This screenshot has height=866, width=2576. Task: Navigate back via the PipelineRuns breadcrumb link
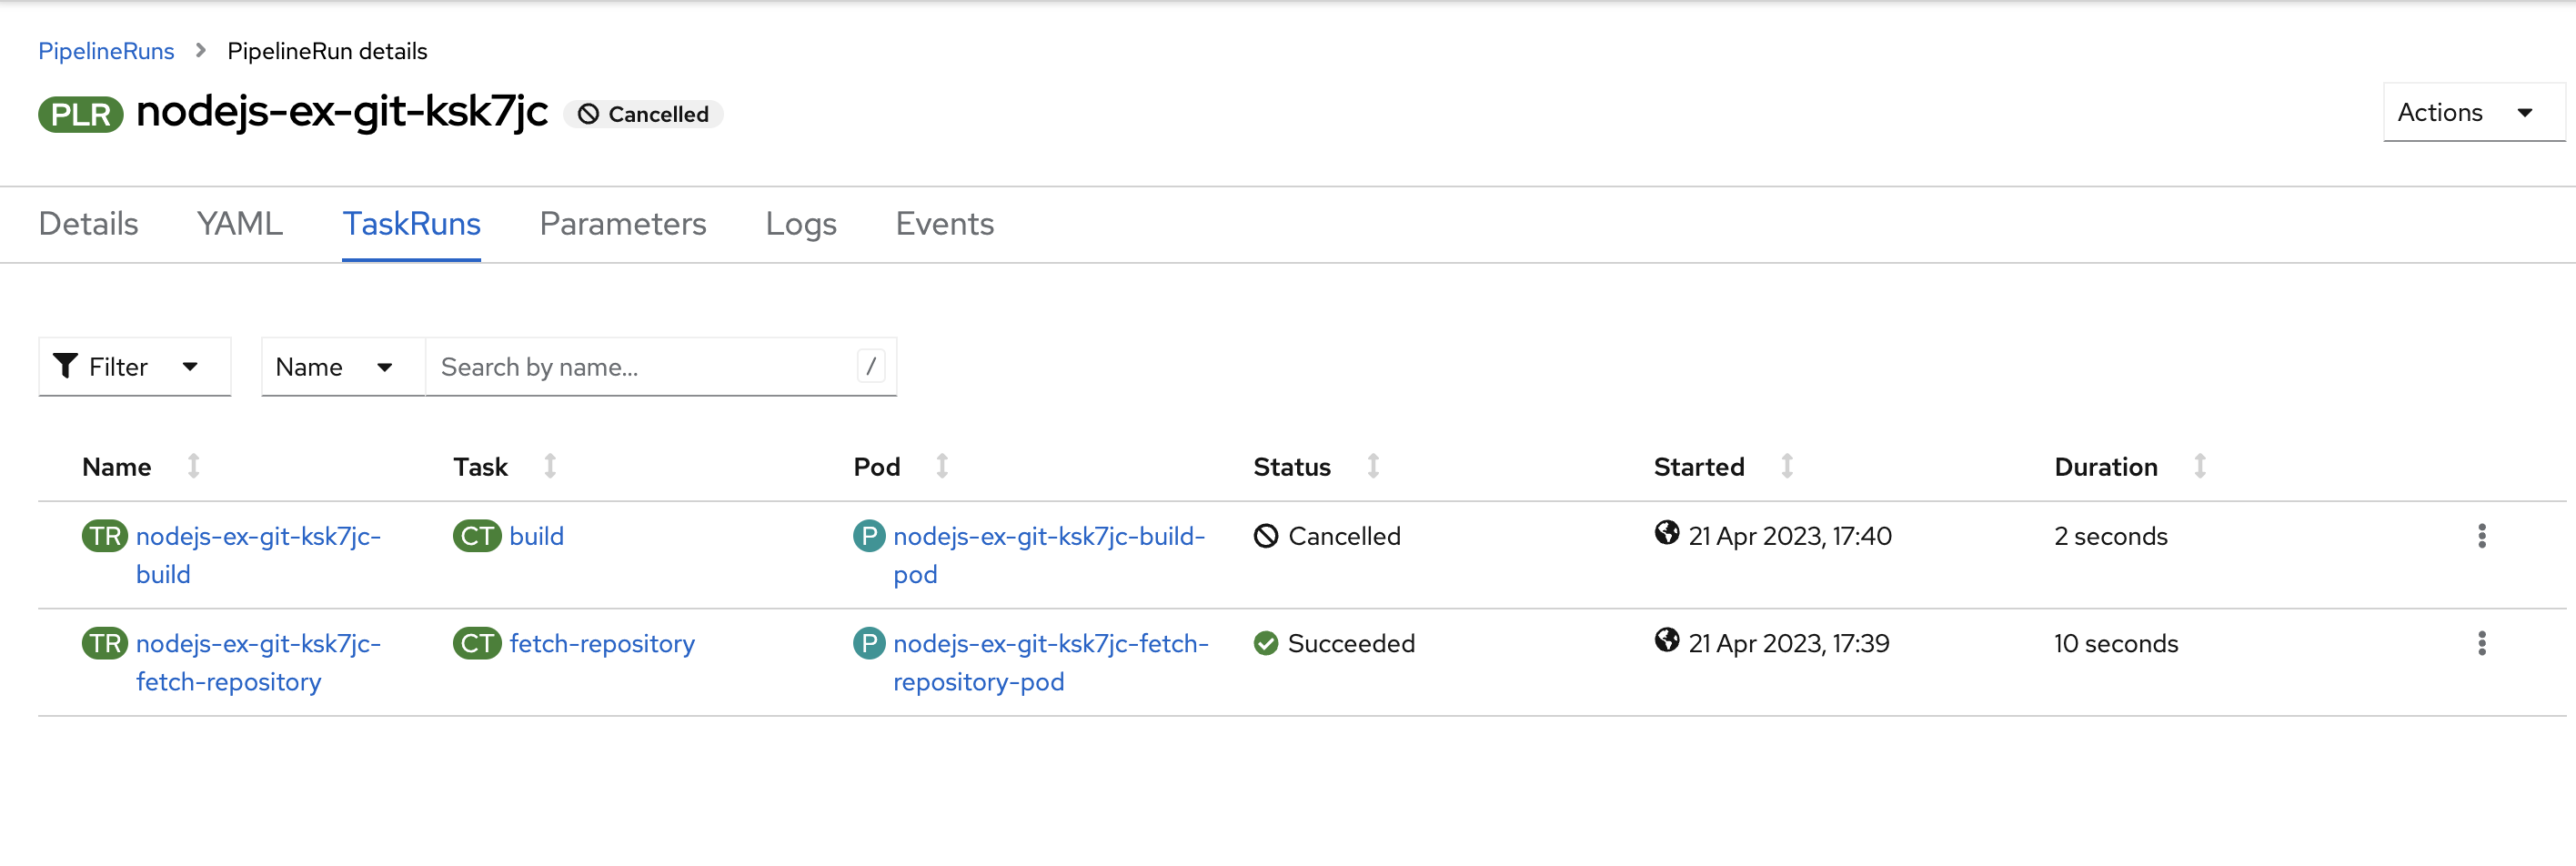coord(106,50)
